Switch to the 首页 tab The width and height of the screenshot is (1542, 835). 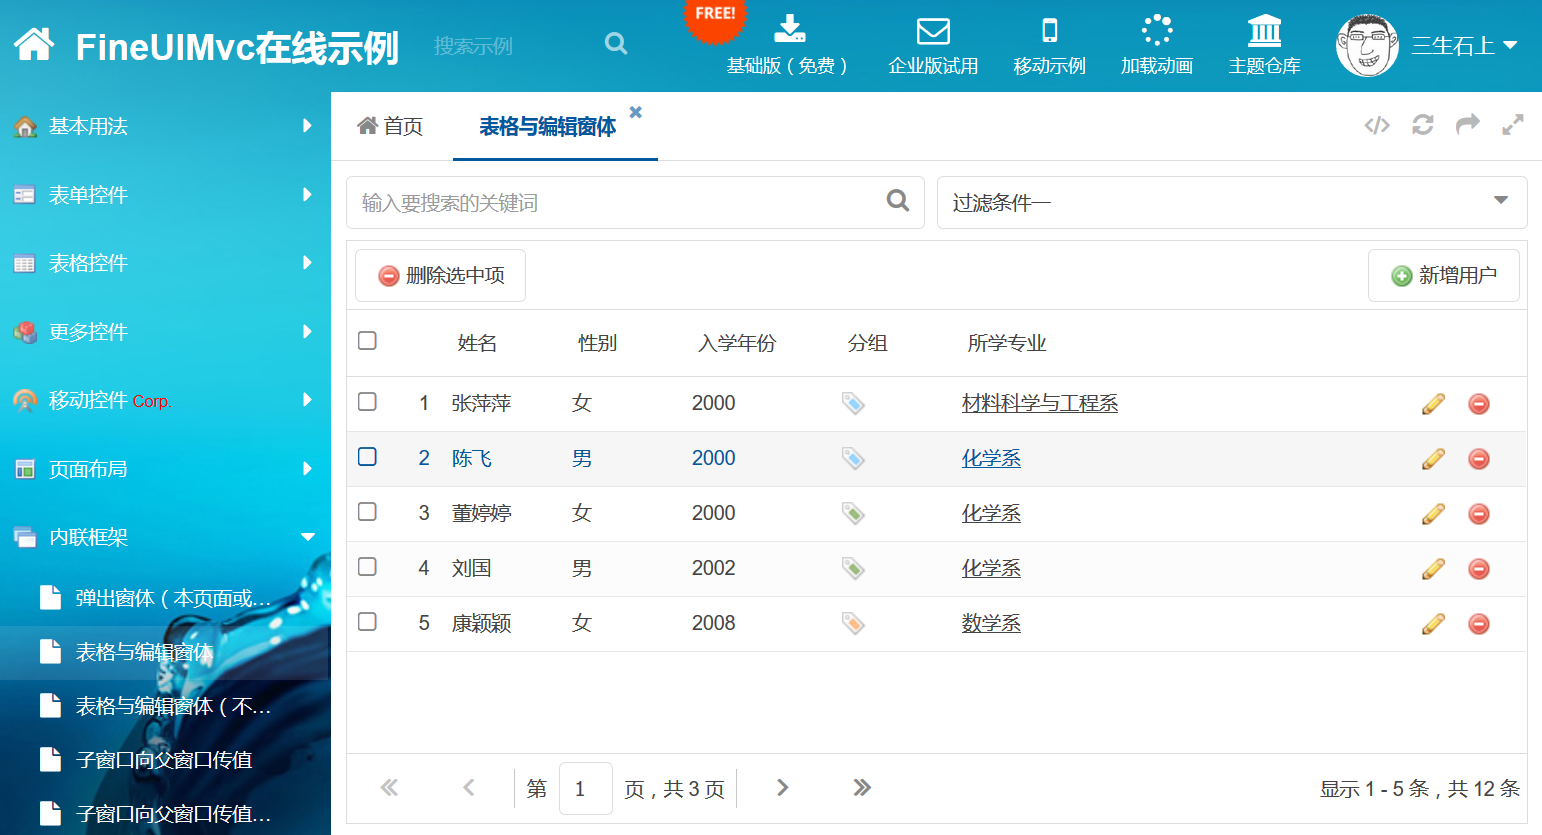click(391, 126)
